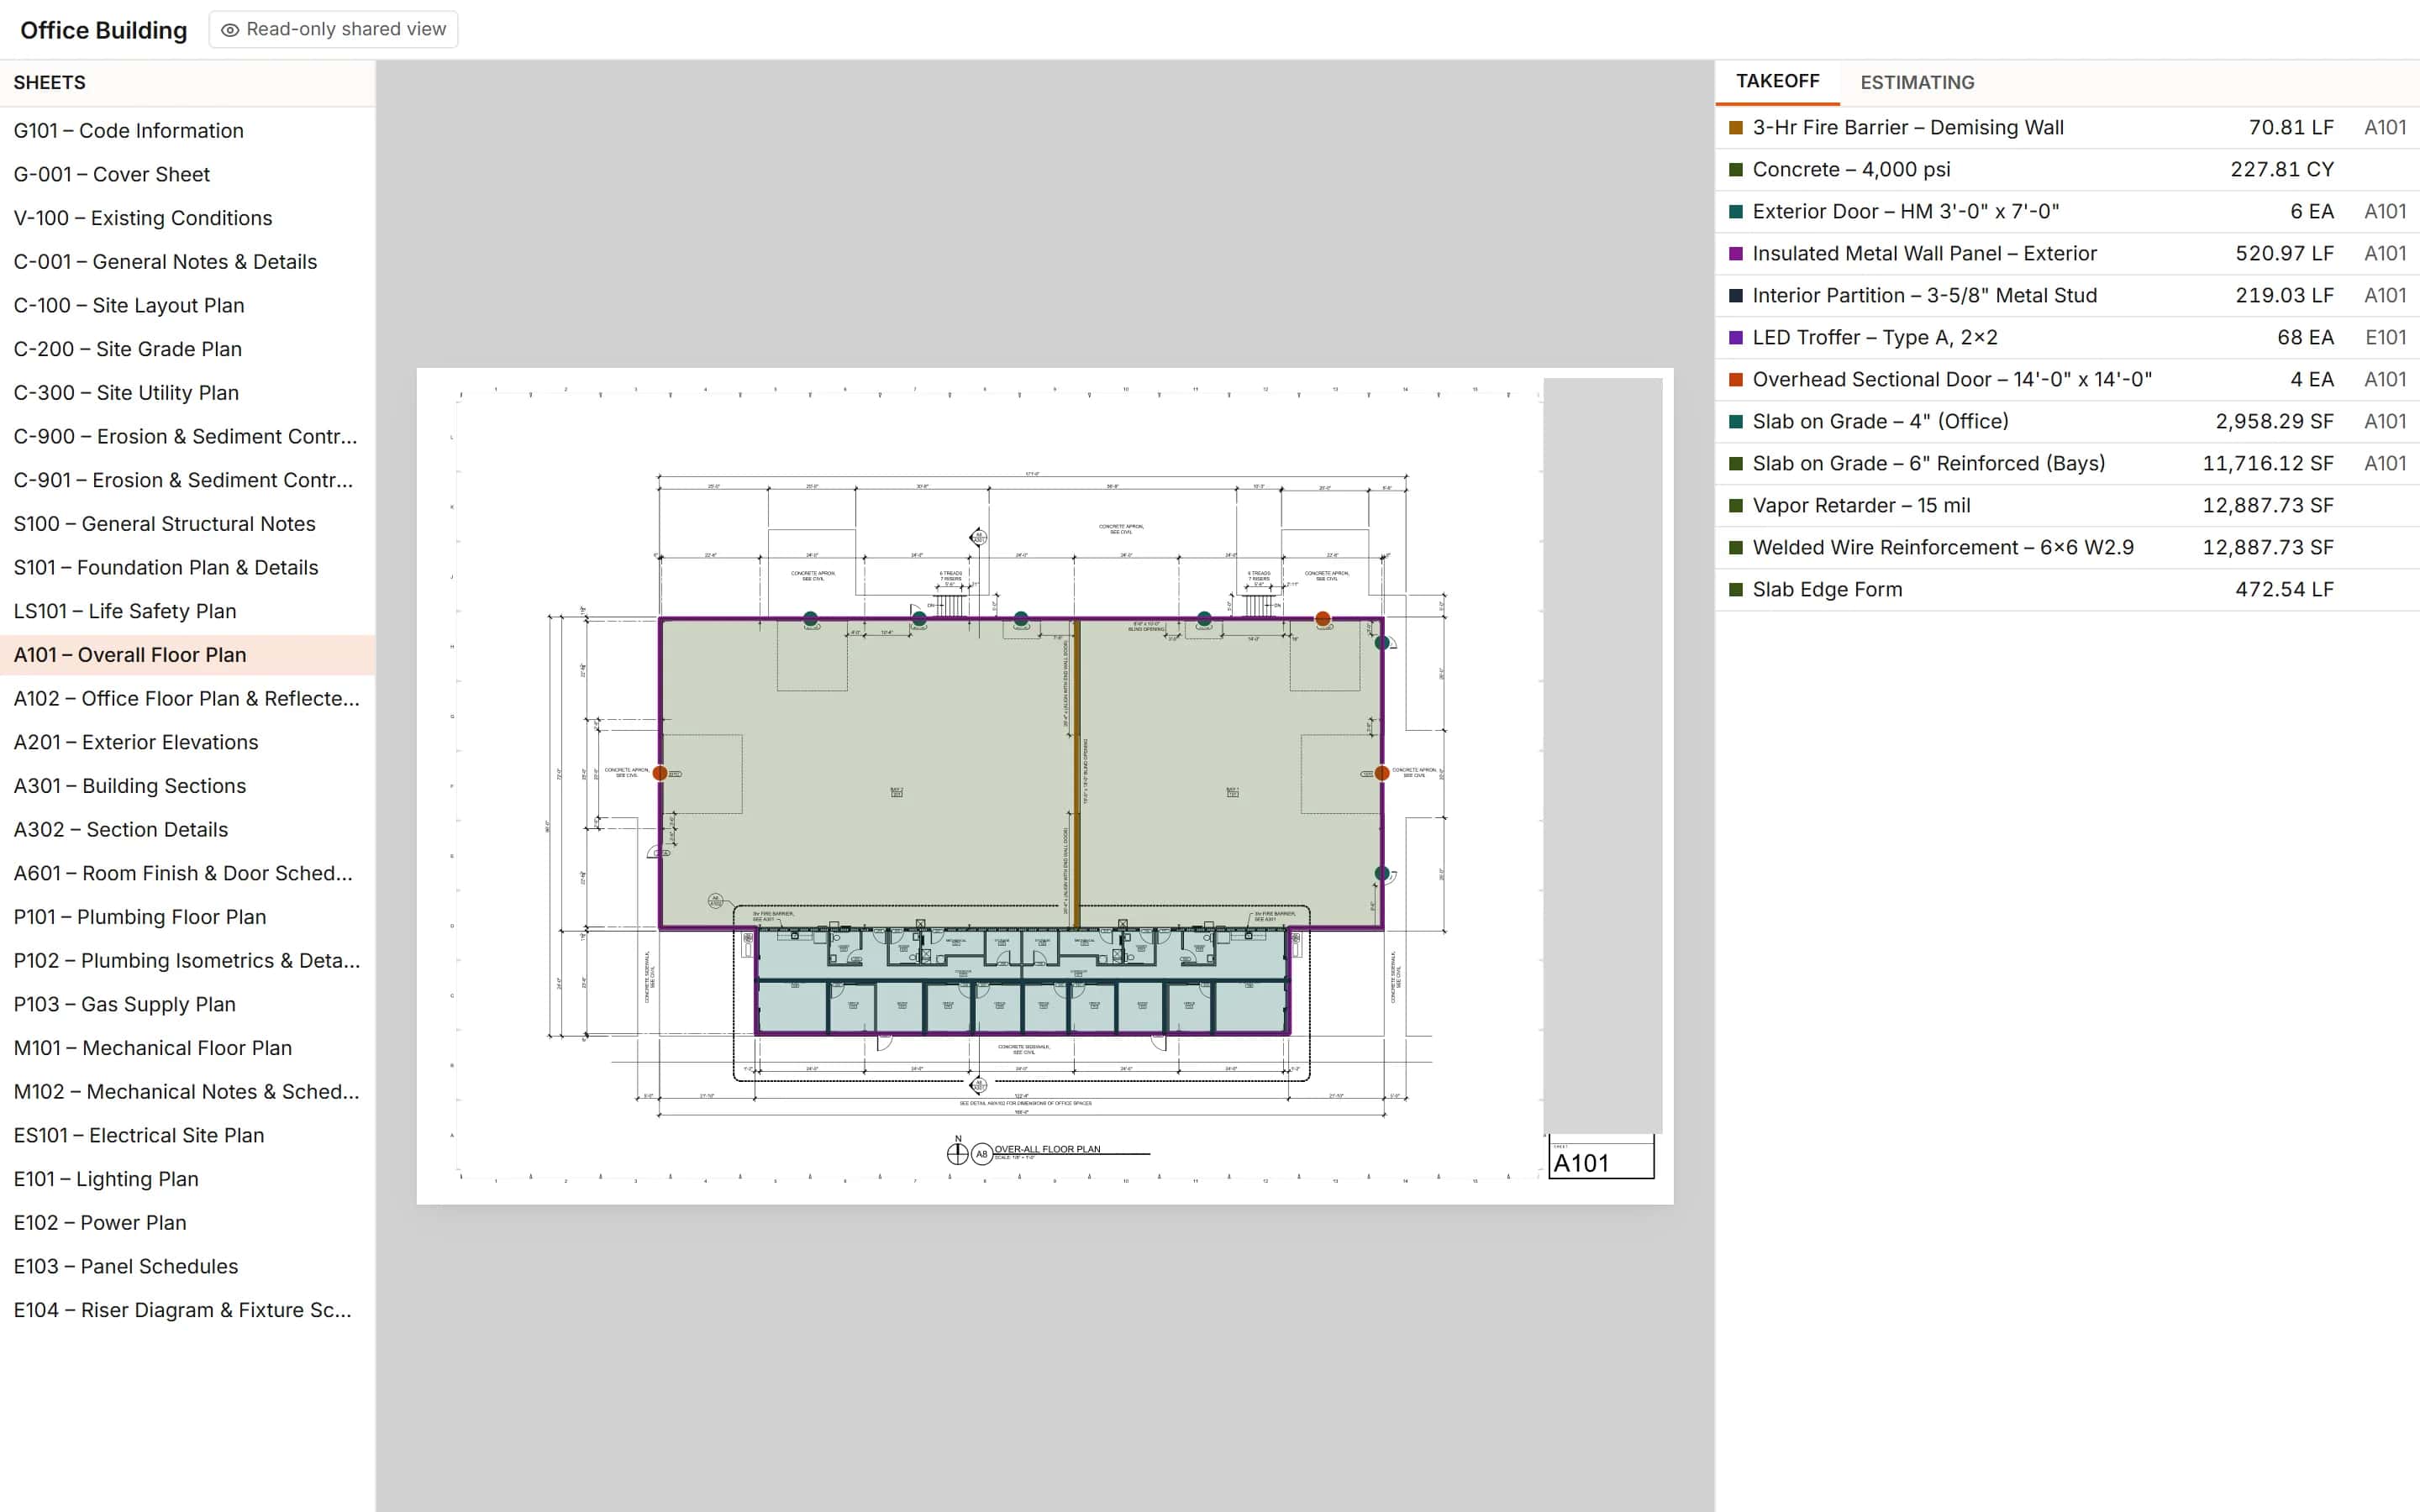
Task: Open sheet G101 – Code Information
Action: [x=187, y=130]
